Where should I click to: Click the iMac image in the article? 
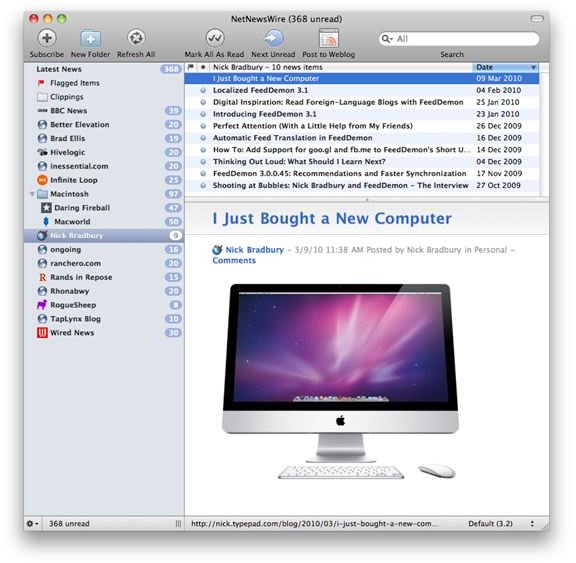point(340,382)
